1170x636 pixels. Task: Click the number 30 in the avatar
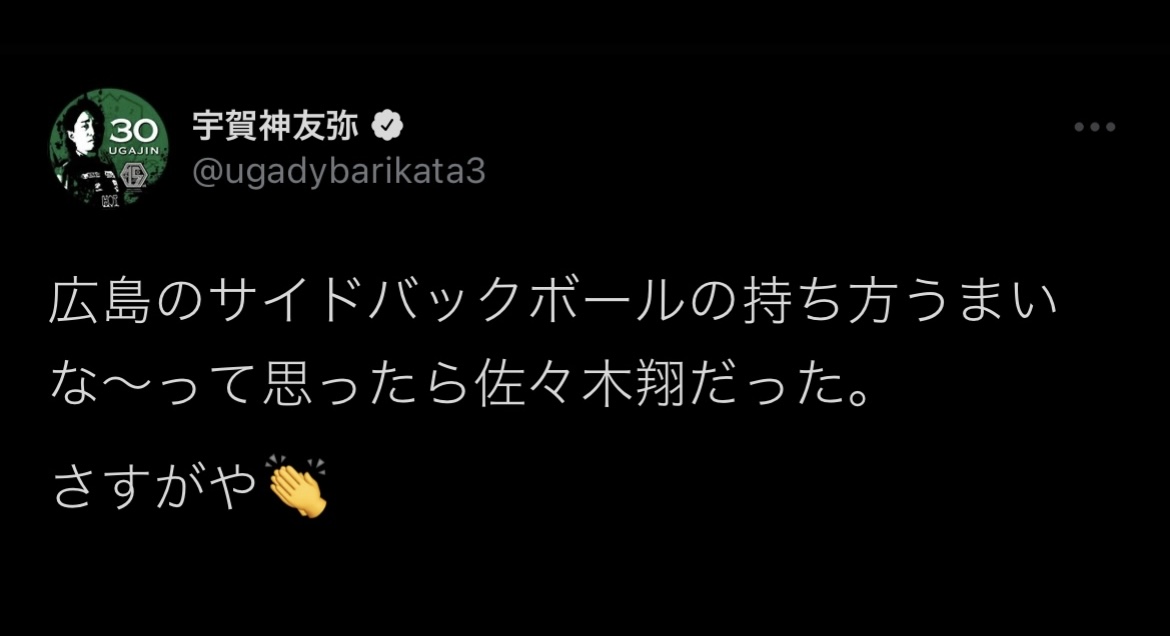coord(134,132)
